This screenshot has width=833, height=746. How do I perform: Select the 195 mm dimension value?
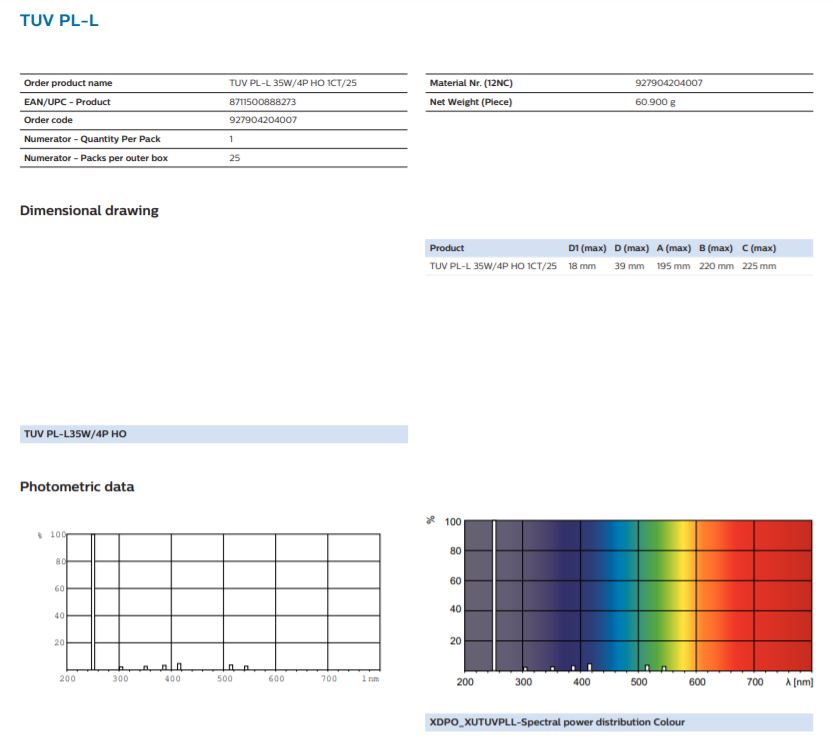673,266
